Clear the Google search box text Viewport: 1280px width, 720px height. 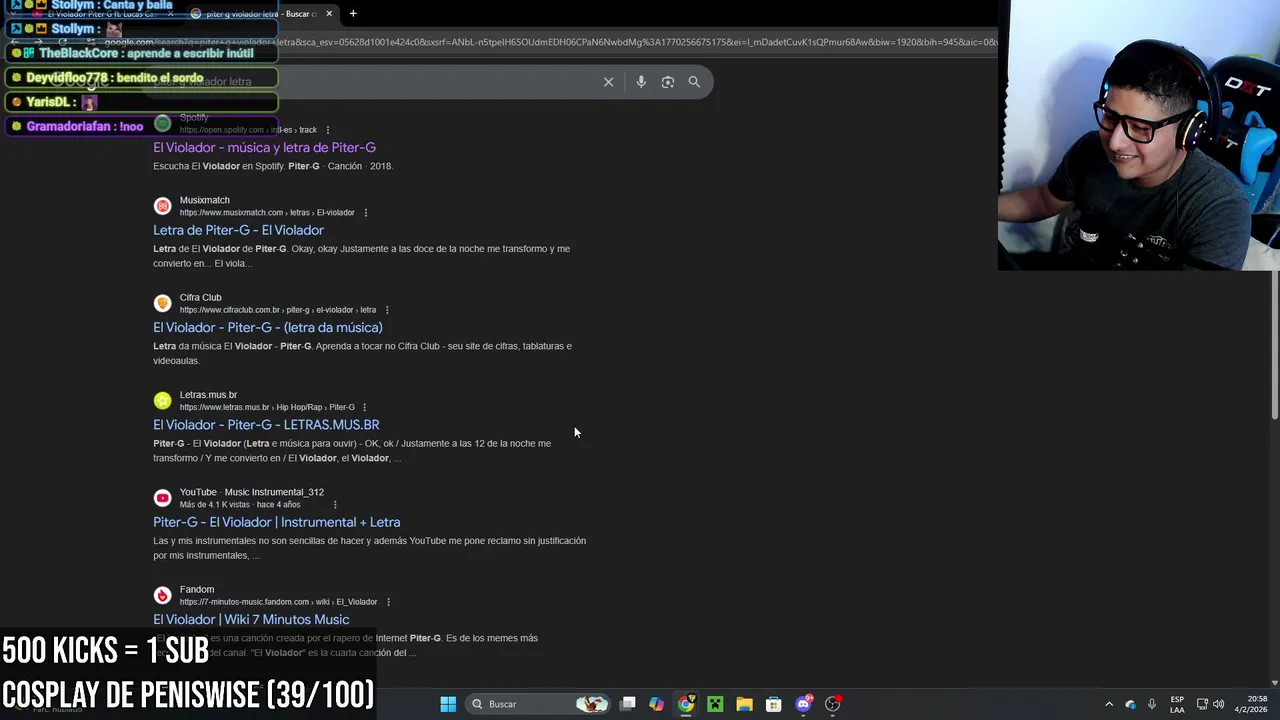pos(608,82)
